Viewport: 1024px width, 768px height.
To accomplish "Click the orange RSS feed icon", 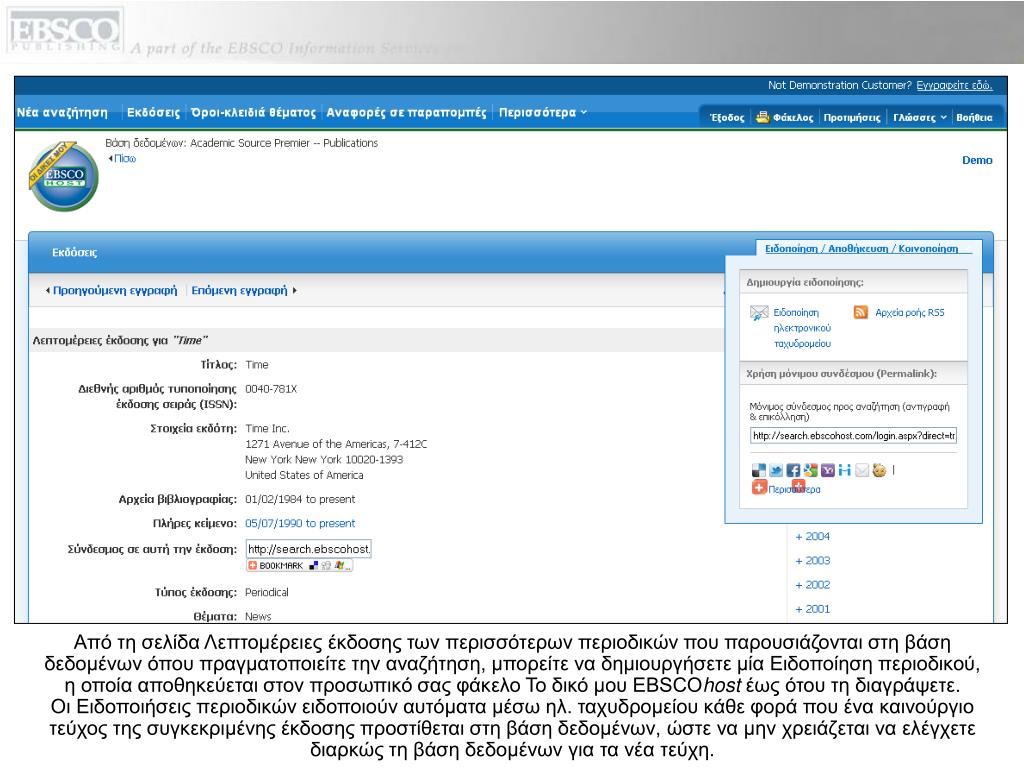I will (x=860, y=312).
